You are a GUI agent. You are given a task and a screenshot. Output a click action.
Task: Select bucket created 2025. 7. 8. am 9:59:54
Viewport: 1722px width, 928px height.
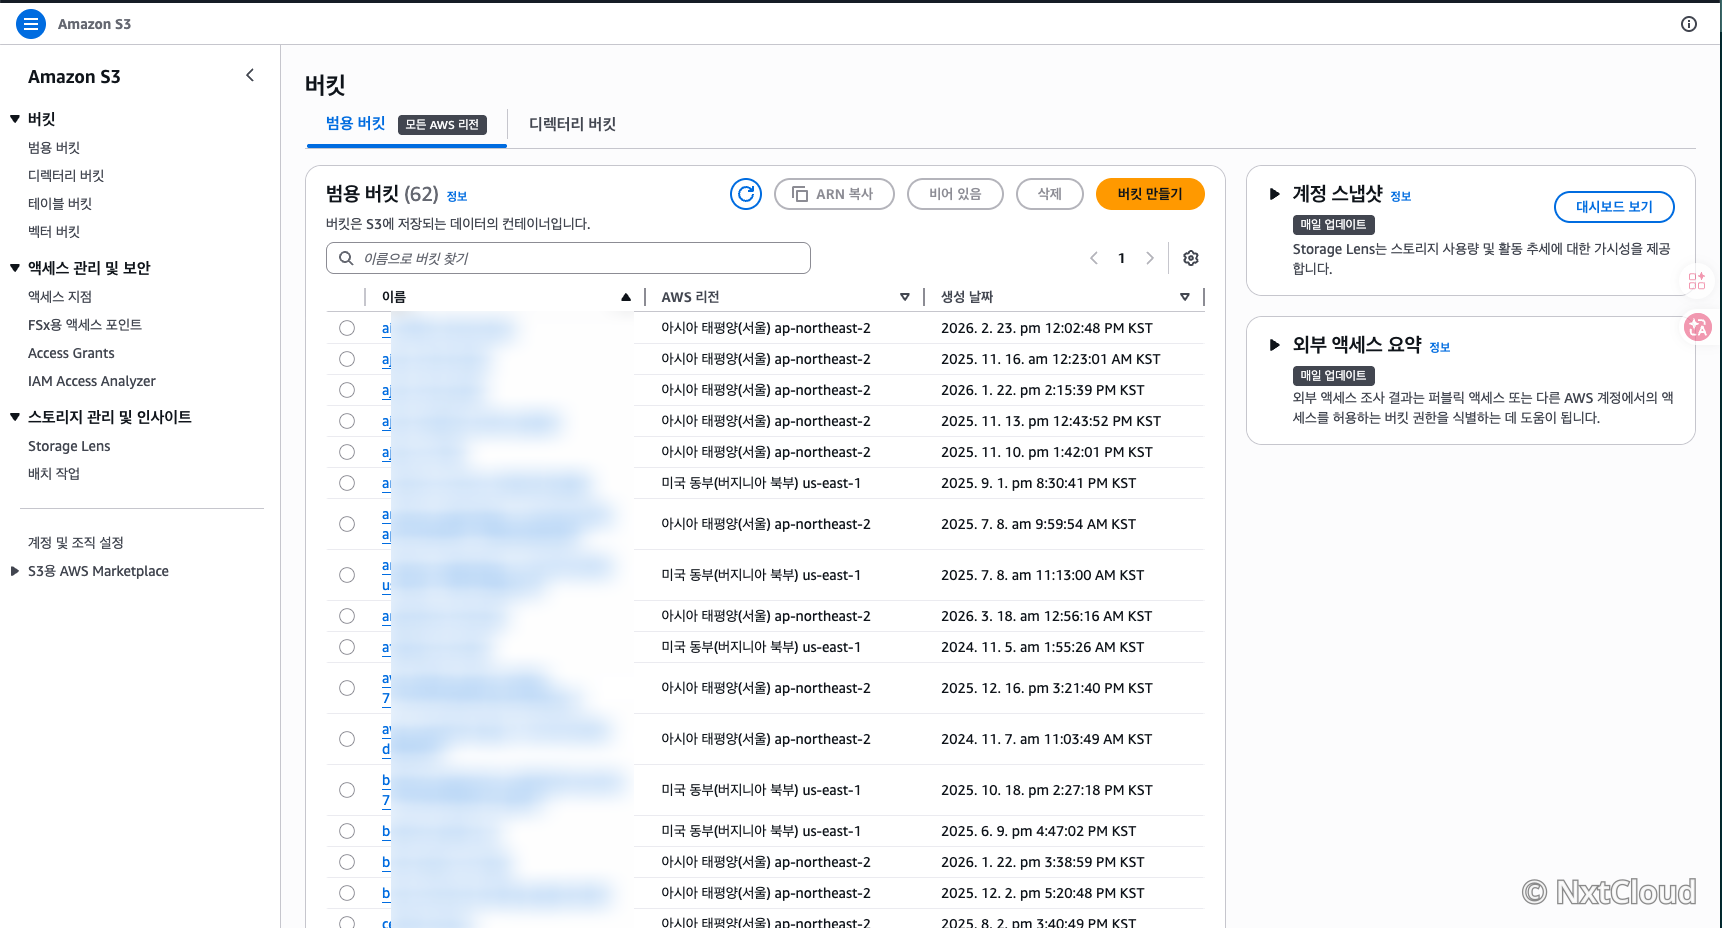pyautogui.click(x=347, y=524)
